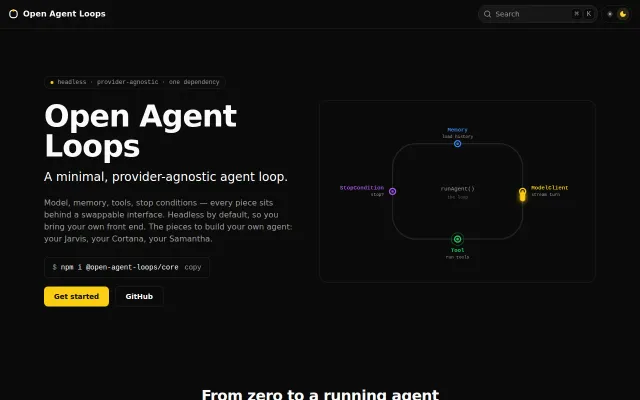The width and height of the screenshot is (640, 400).
Task: Click the runAgent() text in loop center
Action: tap(458, 189)
